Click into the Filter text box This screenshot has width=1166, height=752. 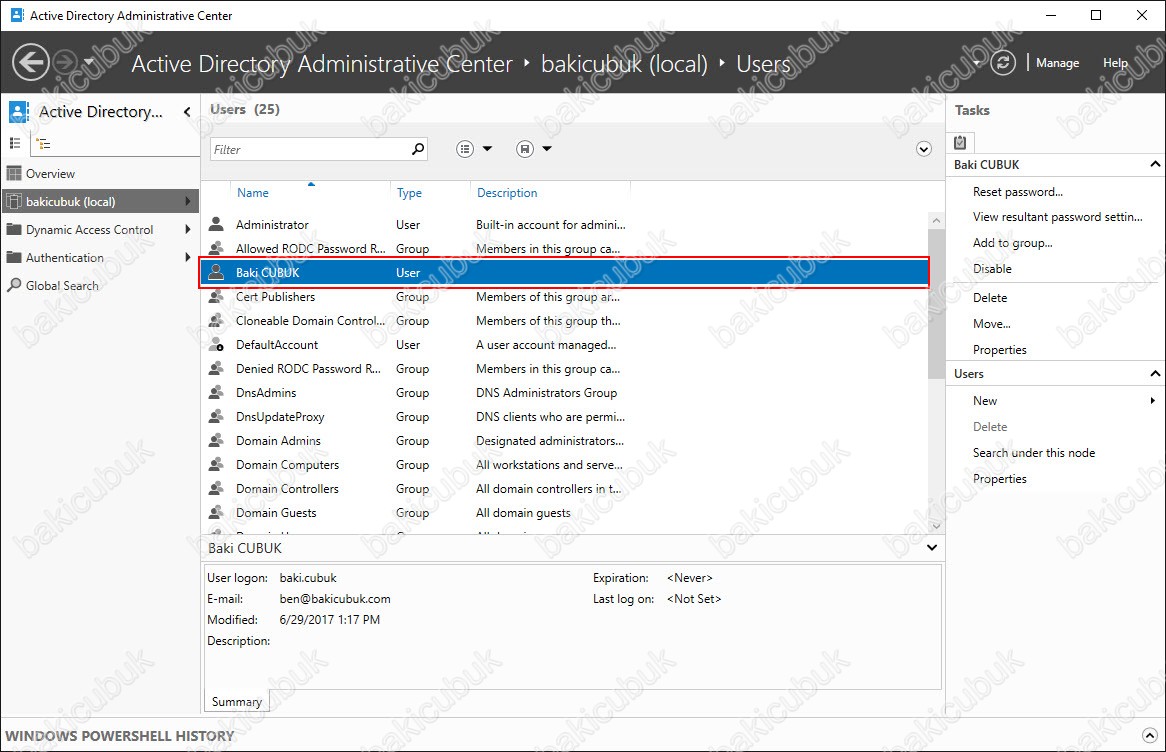point(309,150)
